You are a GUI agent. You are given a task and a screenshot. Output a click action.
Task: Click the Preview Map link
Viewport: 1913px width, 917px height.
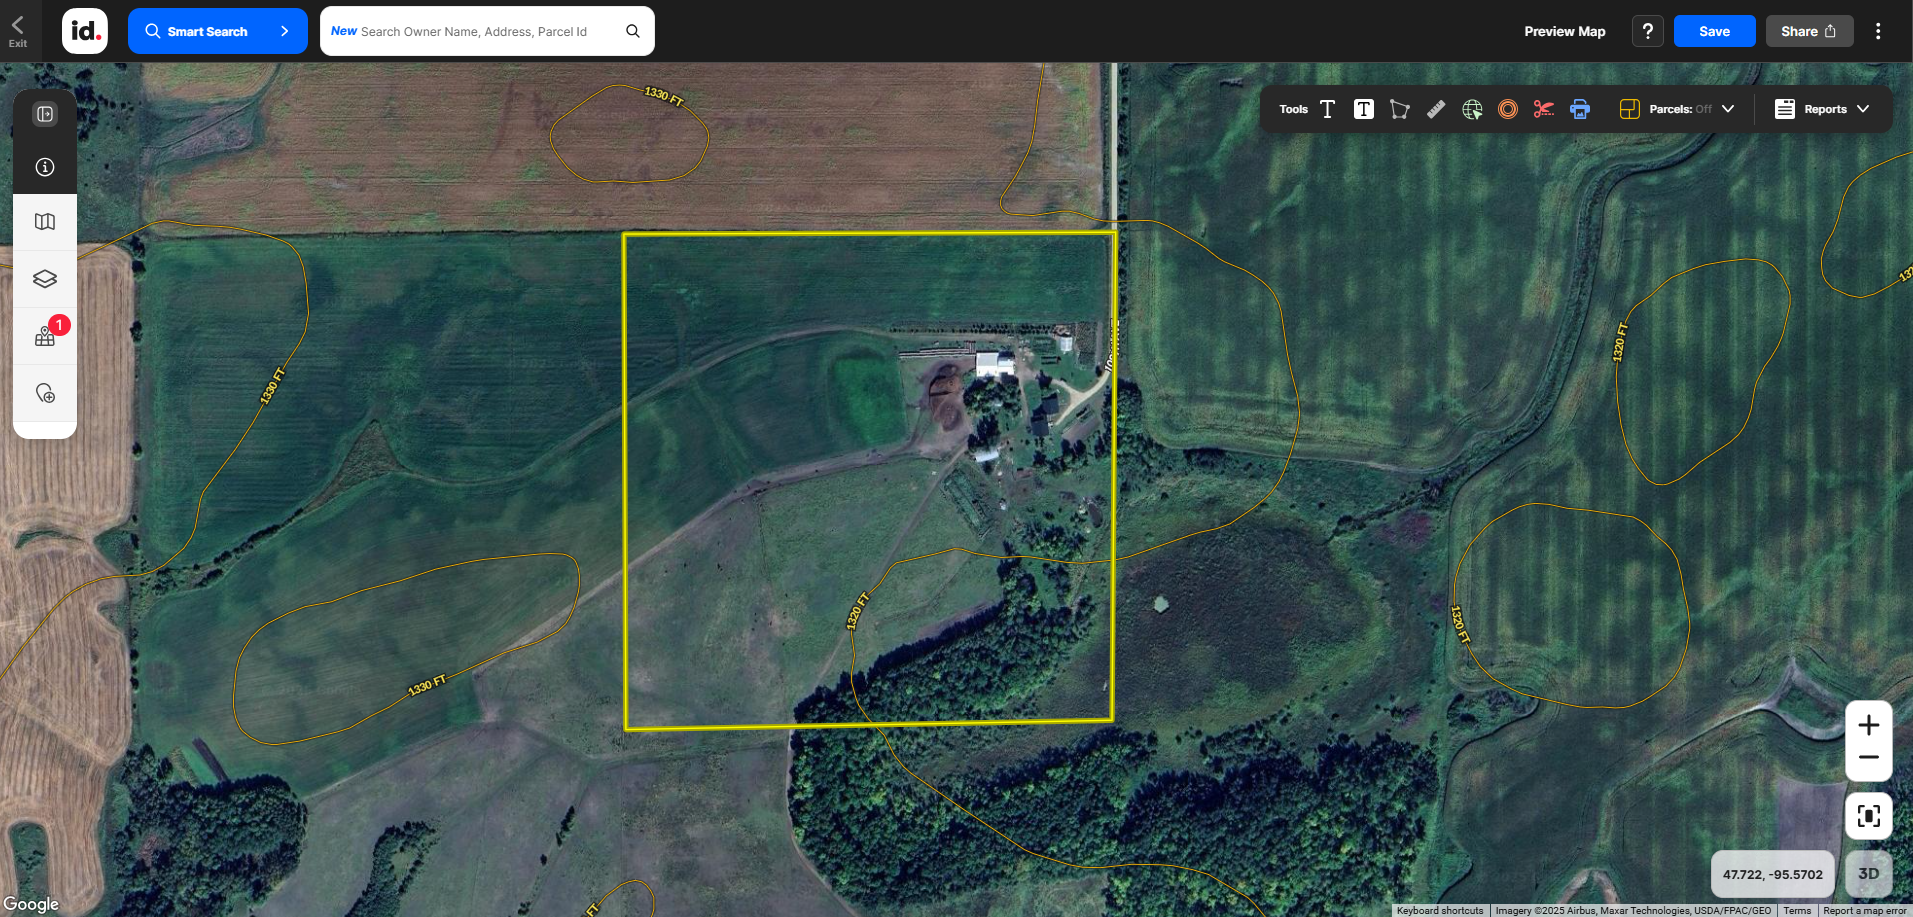[x=1564, y=31]
